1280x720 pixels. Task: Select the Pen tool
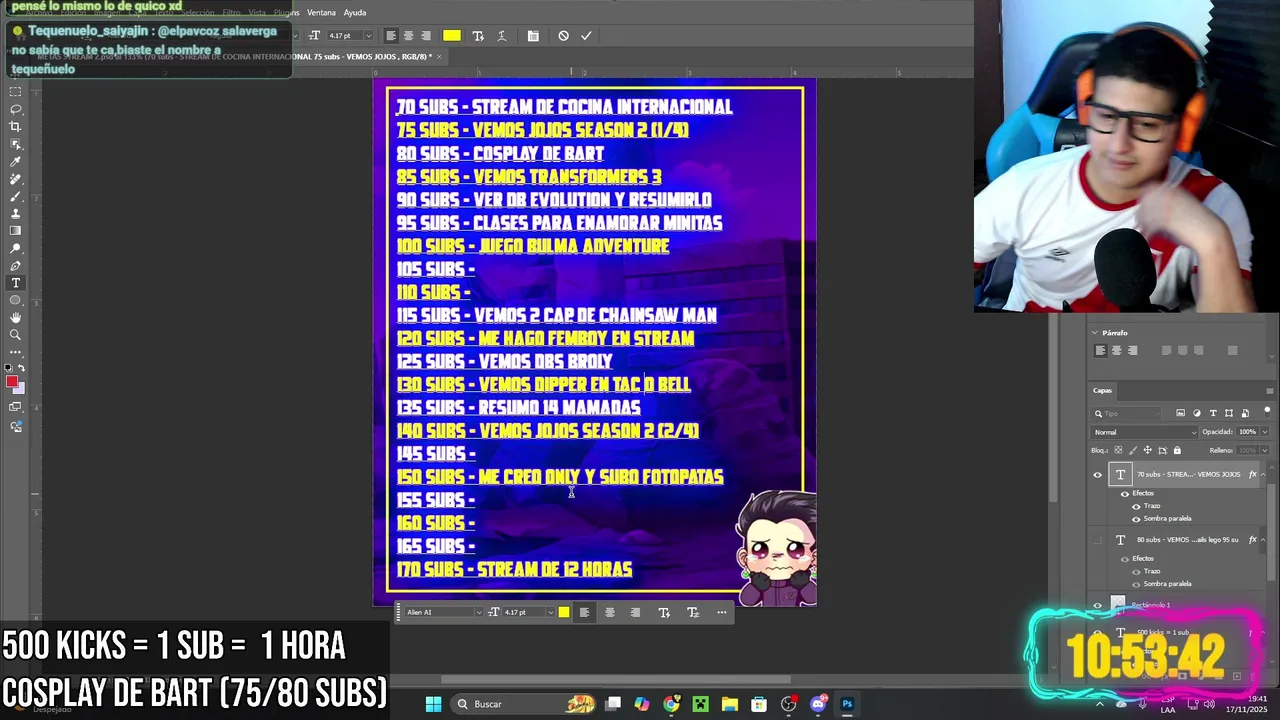15,265
